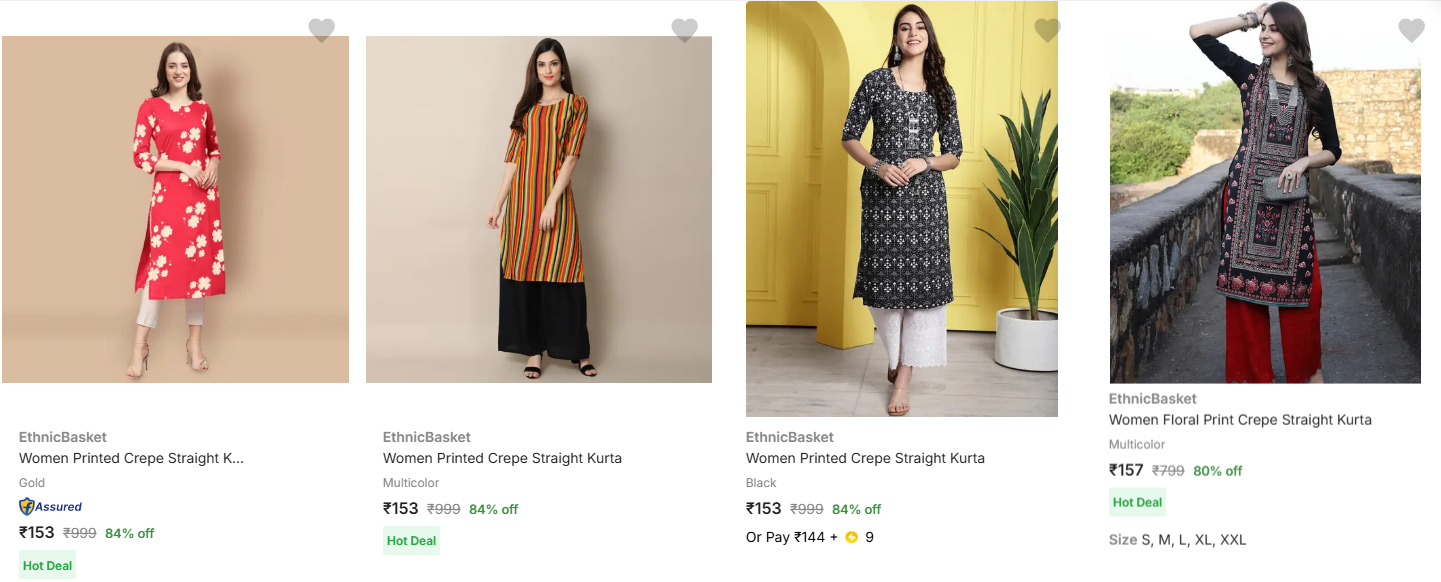
Task: Toggle wishlist heart on black printed kurta
Action: pos(1047,30)
